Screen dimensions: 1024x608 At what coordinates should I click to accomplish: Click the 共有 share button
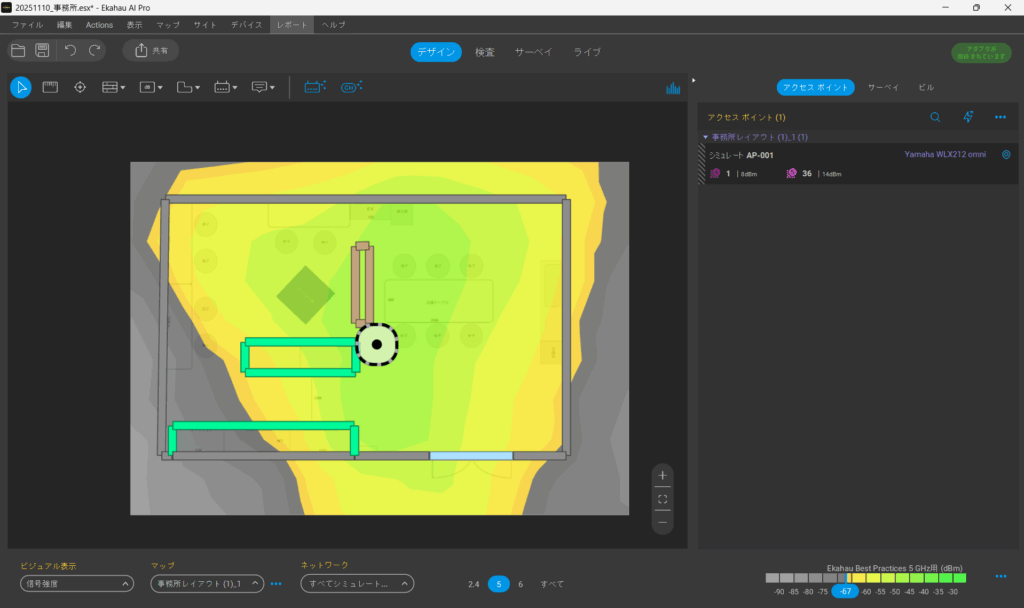pyautogui.click(x=151, y=50)
